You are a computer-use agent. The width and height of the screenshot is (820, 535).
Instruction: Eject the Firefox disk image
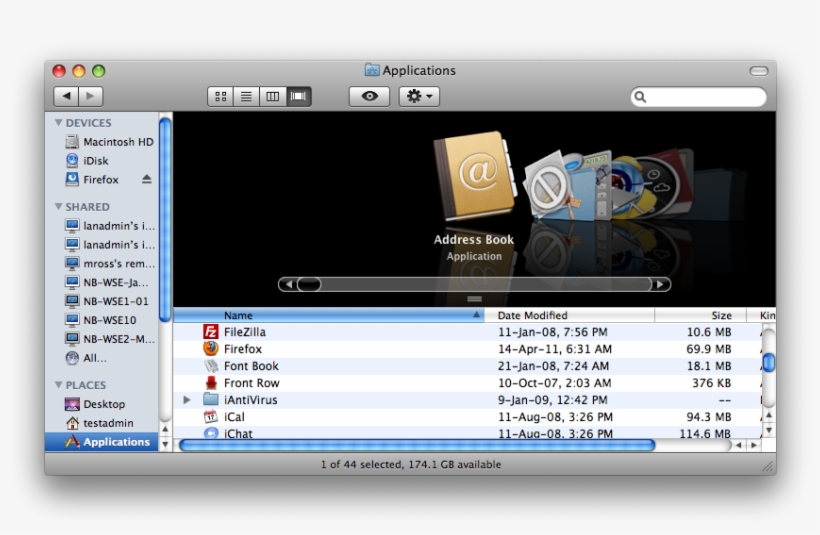pyautogui.click(x=147, y=180)
